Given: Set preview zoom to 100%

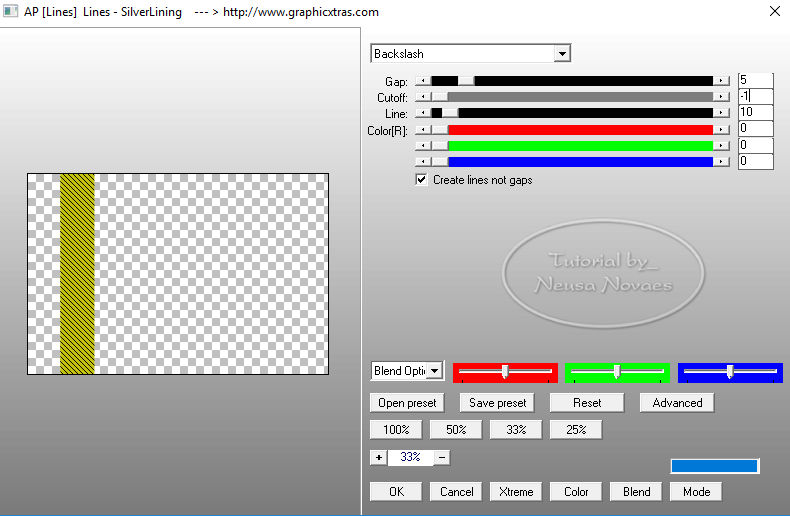Looking at the screenshot, I should coord(396,429).
